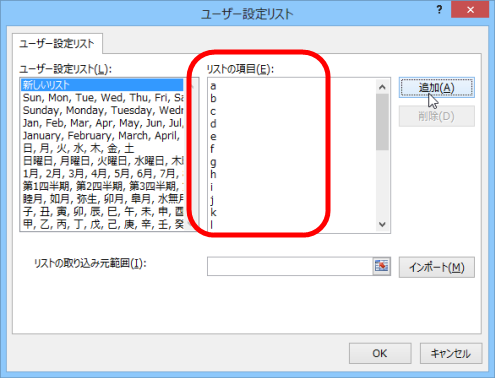This screenshot has height=378, width=495.
Task: Click entry 'f' in list entries box
Action: [212, 149]
